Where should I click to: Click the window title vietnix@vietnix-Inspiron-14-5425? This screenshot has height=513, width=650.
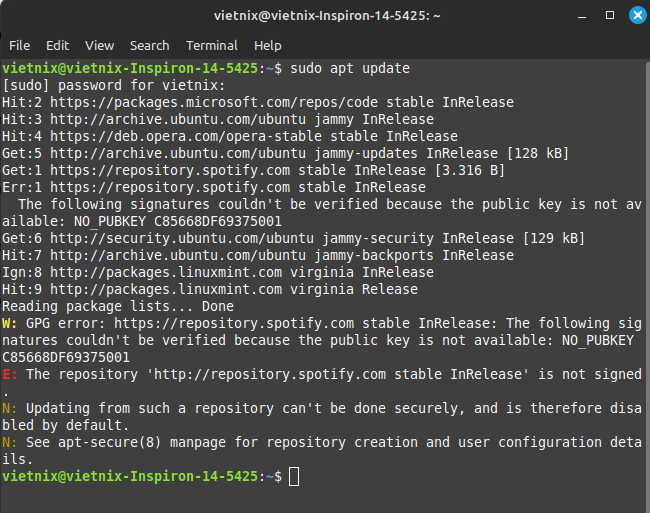pos(327,16)
